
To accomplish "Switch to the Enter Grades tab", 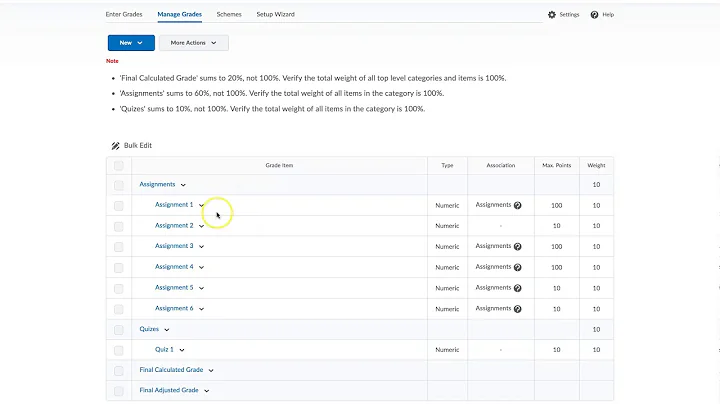I will click(x=124, y=14).
